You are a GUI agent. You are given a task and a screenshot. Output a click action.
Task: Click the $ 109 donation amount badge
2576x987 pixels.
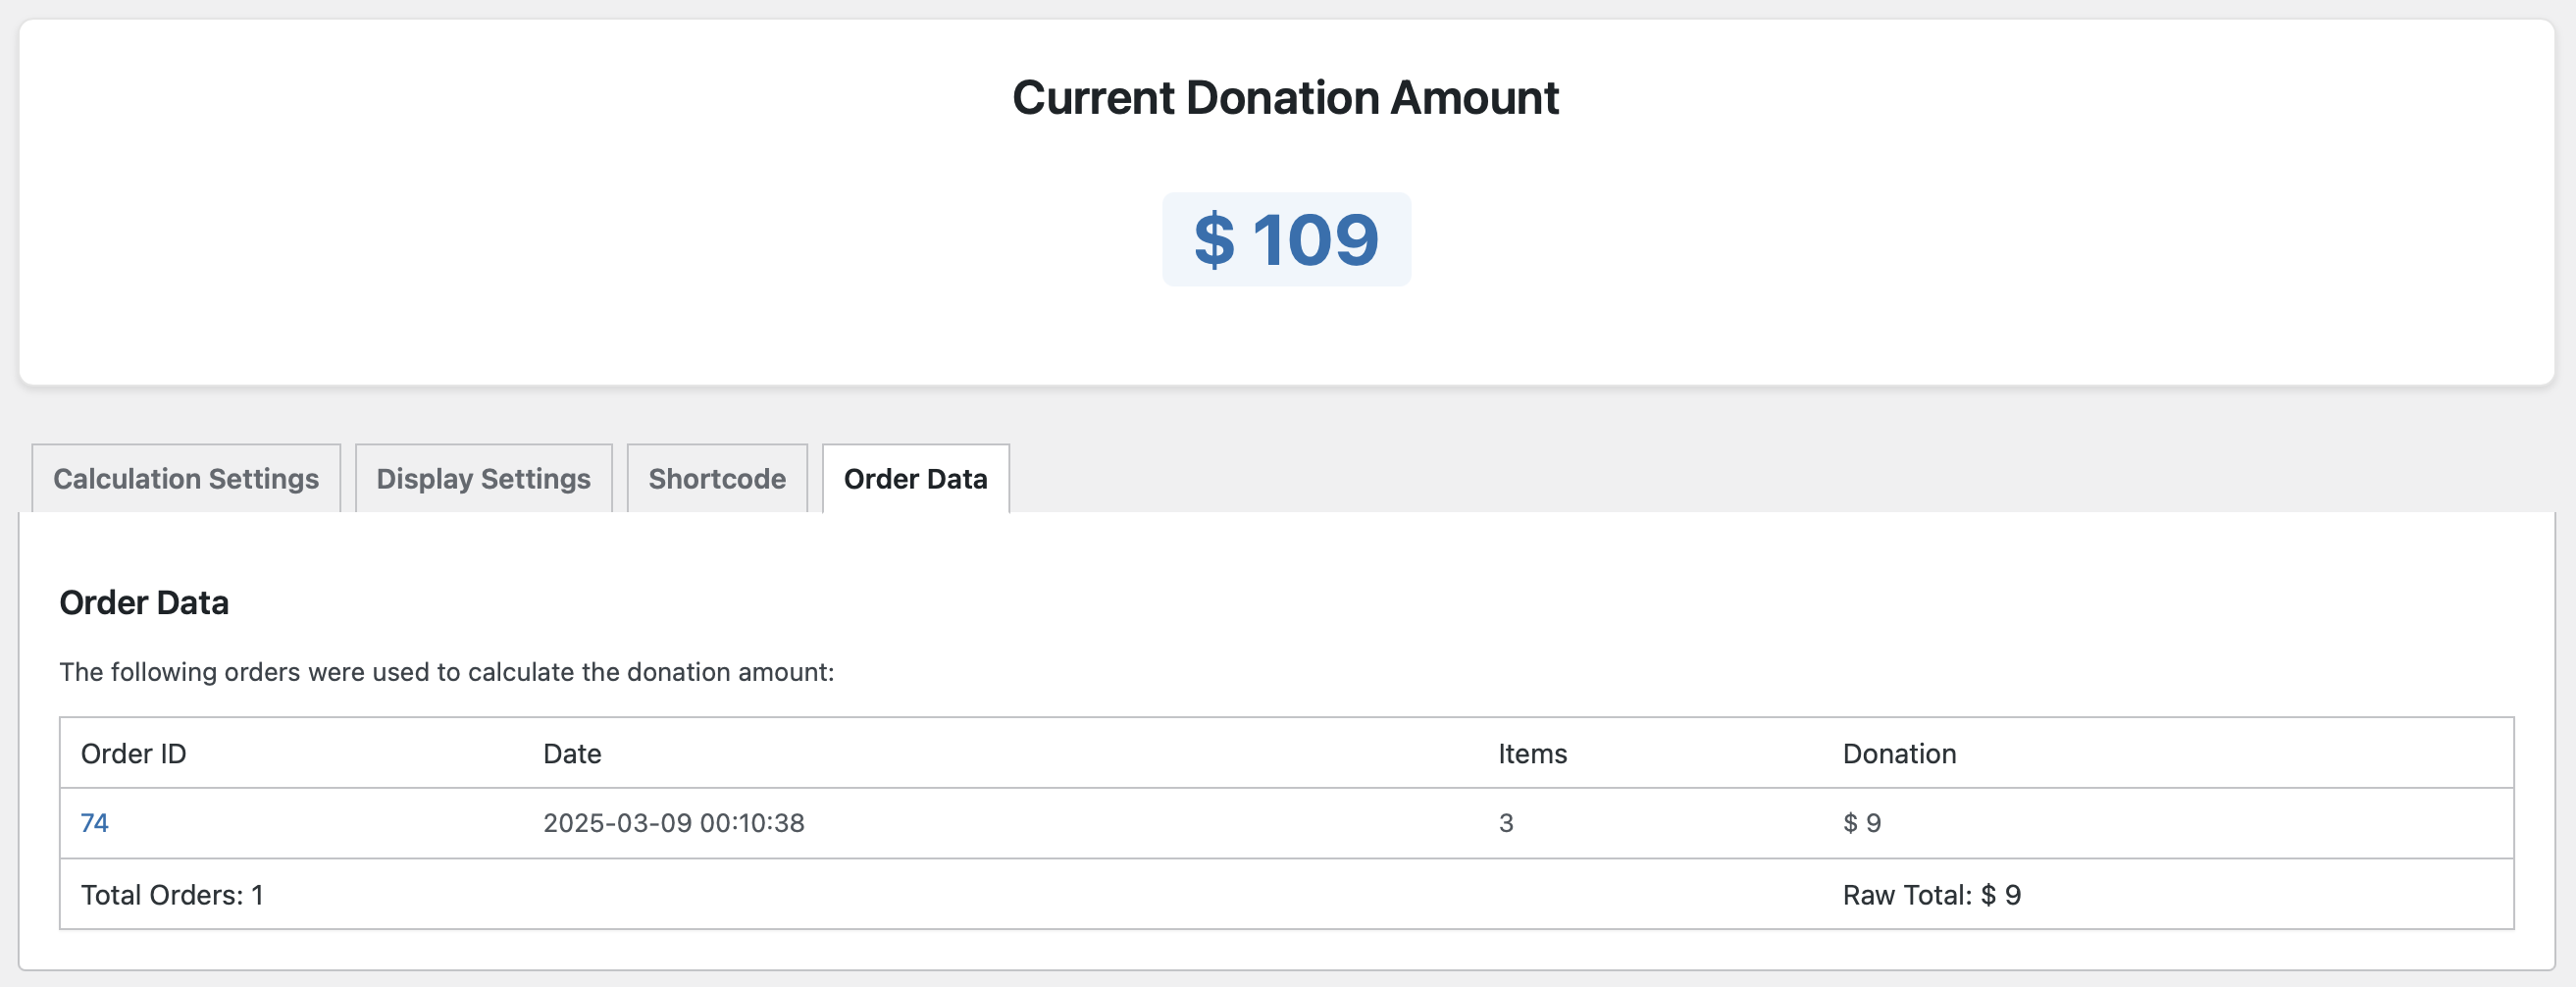pos(1286,240)
